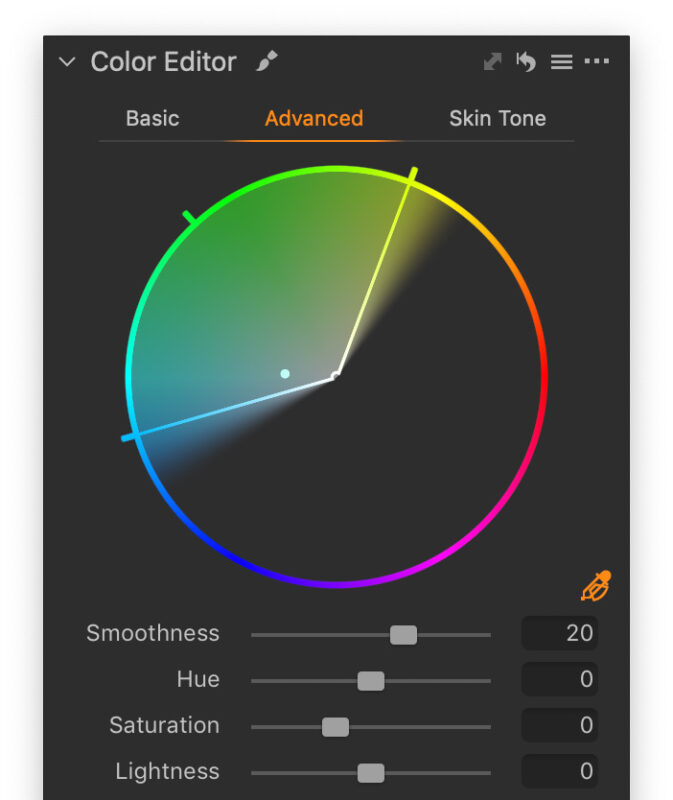Click the Smoothness slider handle
673x800 pixels.
point(403,635)
